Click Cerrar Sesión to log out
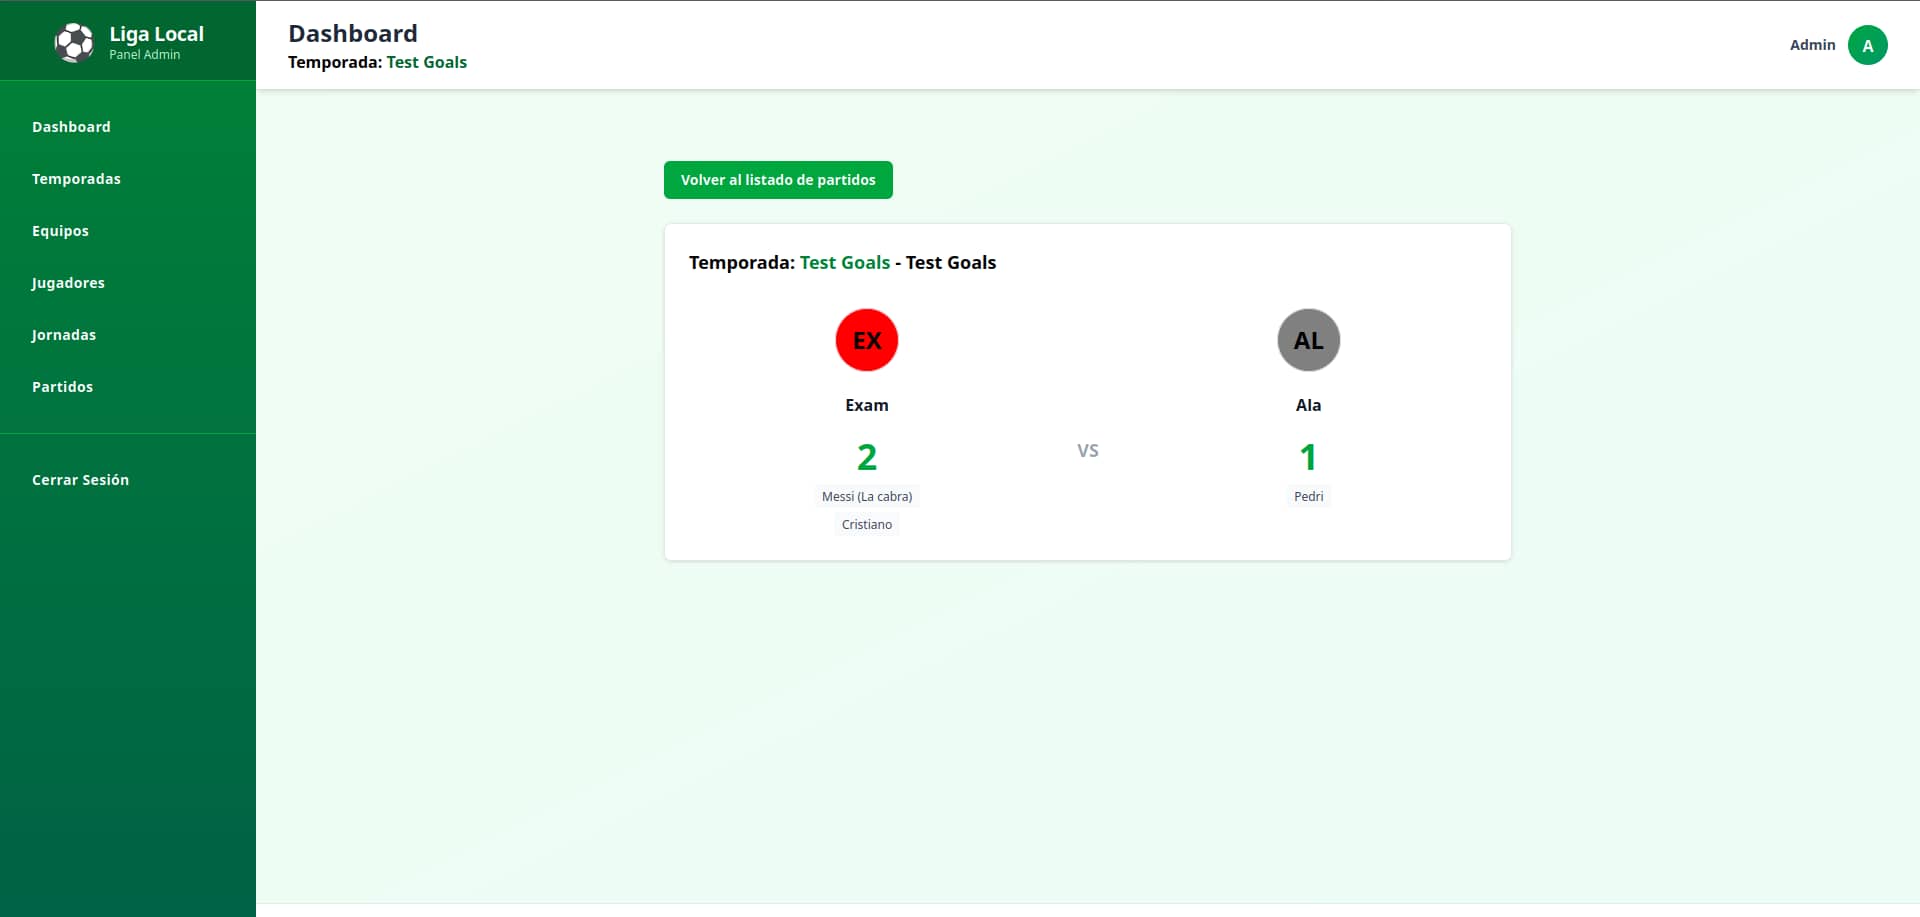This screenshot has width=1920, height=917. [80, 480]
